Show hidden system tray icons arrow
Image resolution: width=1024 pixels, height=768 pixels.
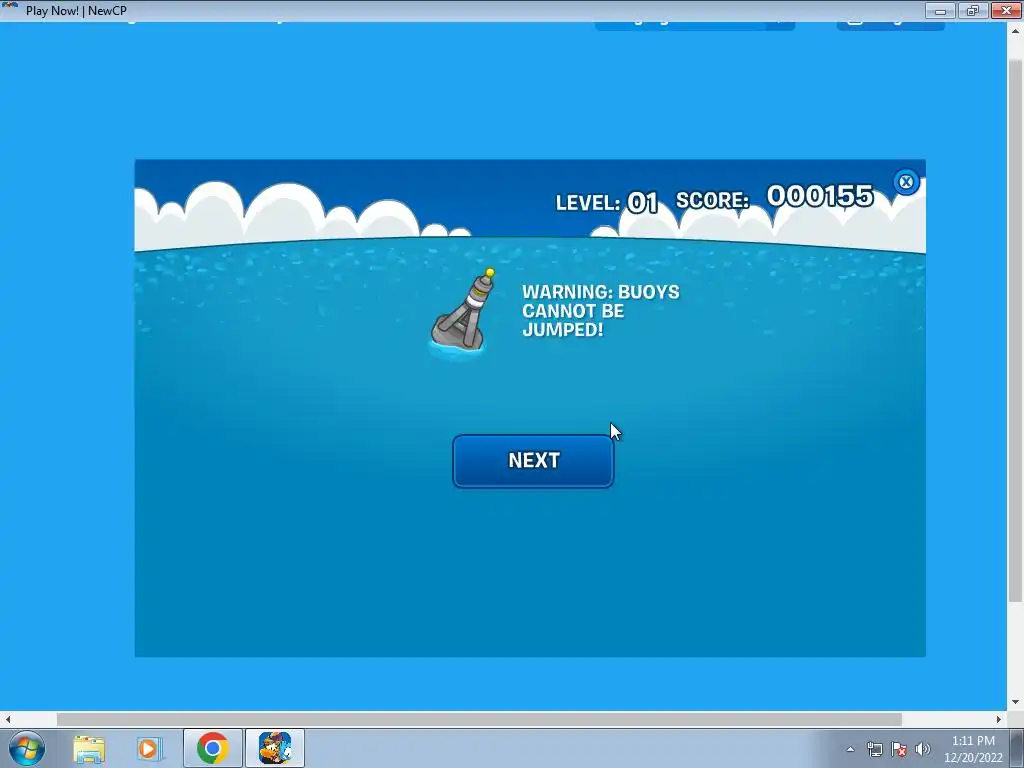(x=850, y=749)
